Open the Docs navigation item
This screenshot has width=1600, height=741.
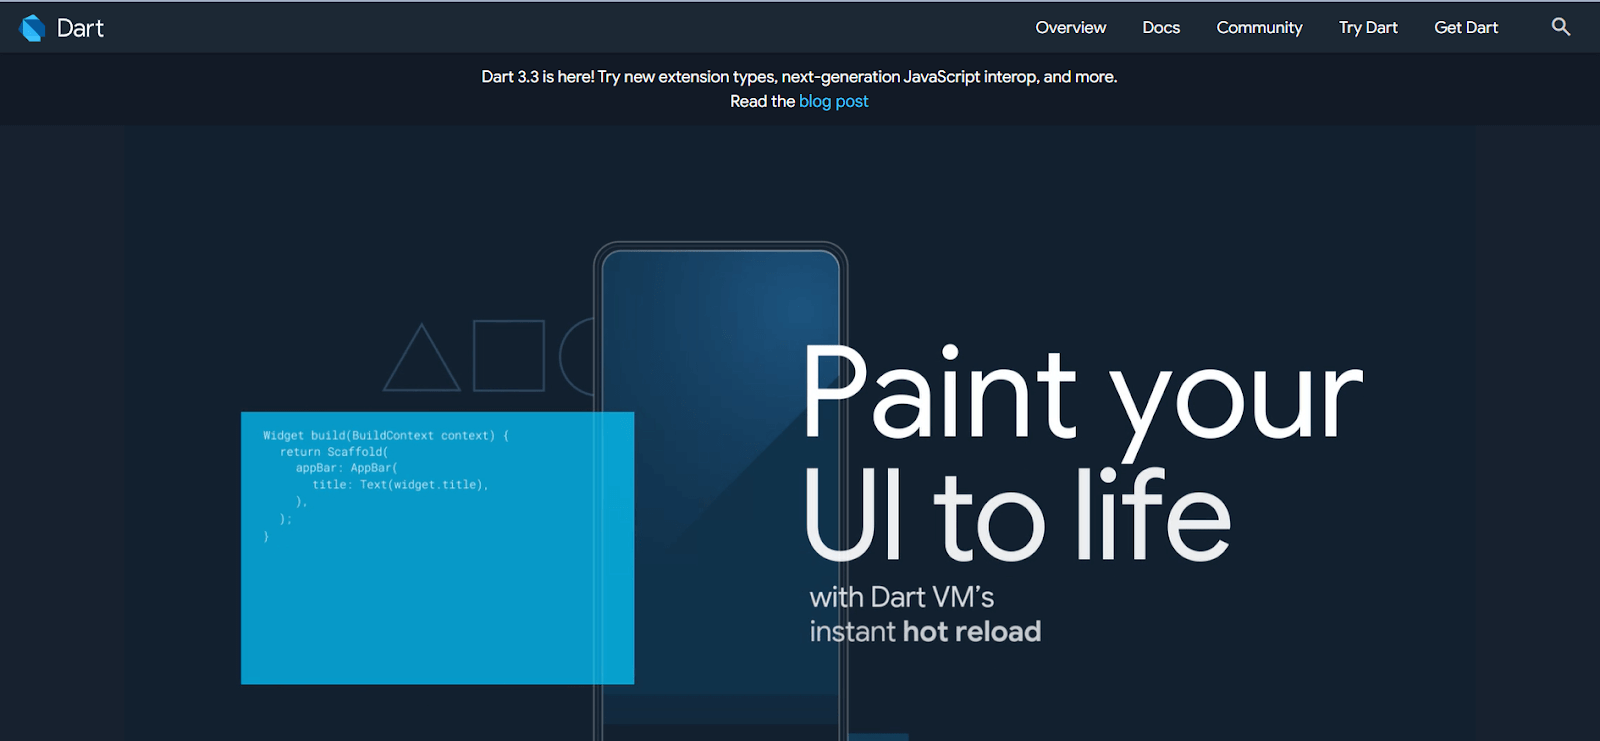coord(1161,28)
